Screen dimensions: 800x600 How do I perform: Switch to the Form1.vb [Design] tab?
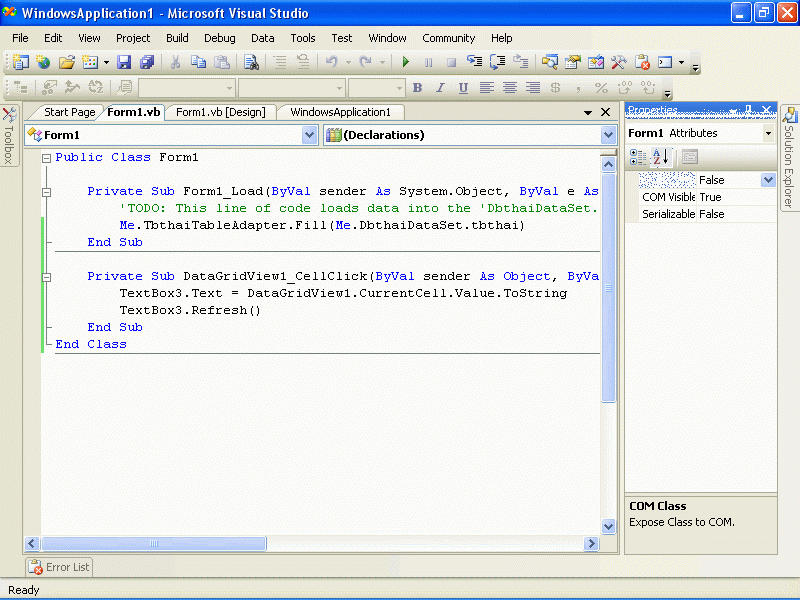(220, 112)
